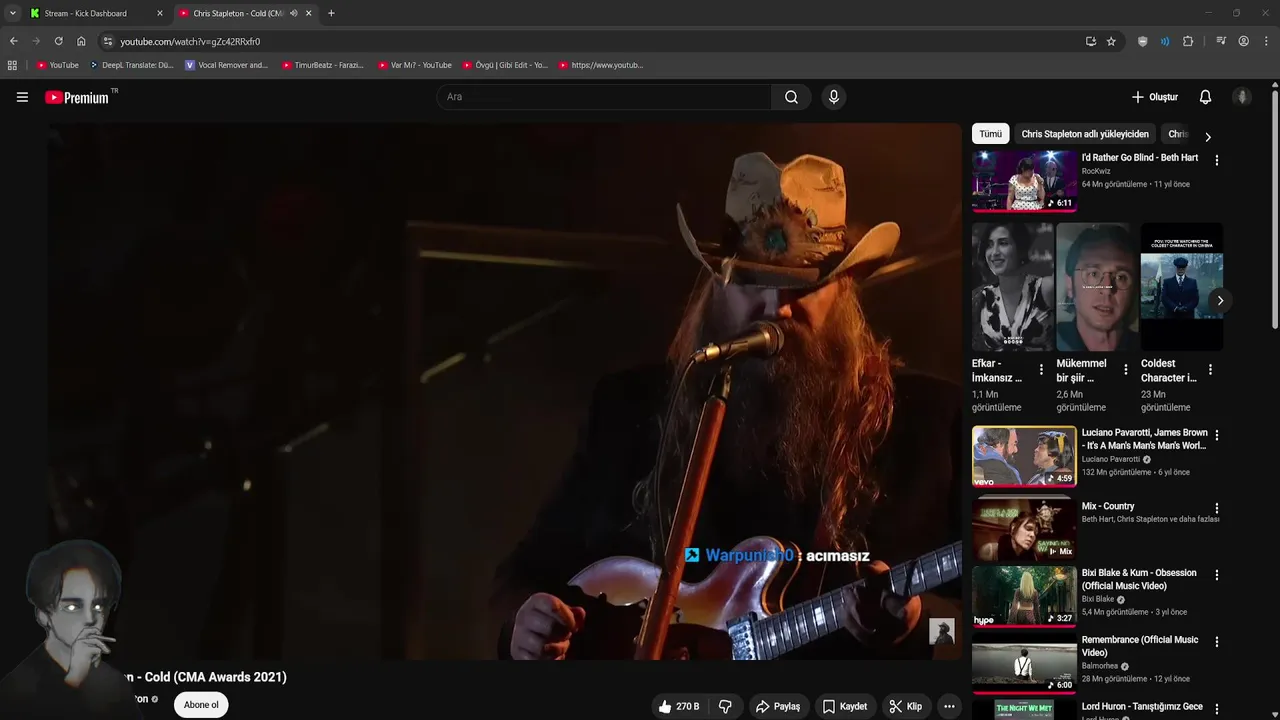This screenshot has height=720, width=1280.
Task: Open the Efkar short thumbnail
Action: (x=1012, y=286)
